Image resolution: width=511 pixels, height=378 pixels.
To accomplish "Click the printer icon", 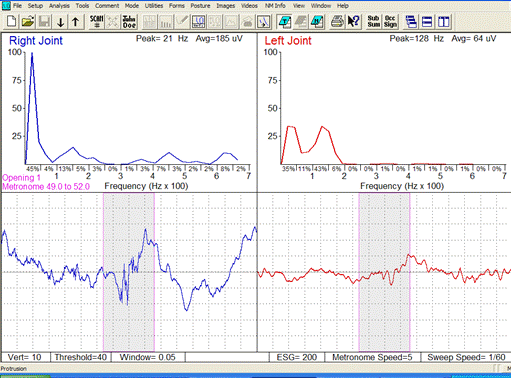I will (337, 22).
